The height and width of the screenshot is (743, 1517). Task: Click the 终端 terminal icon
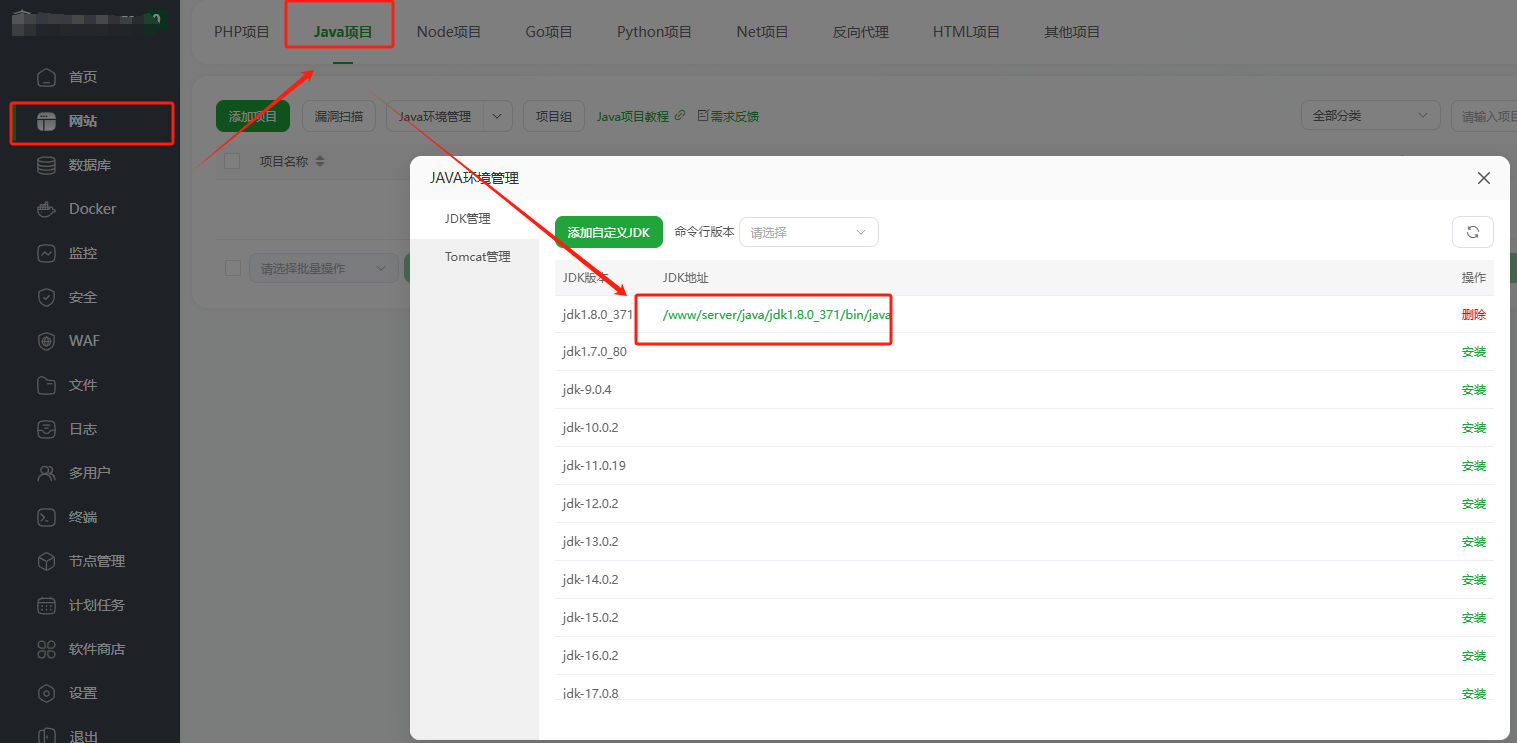46,517
